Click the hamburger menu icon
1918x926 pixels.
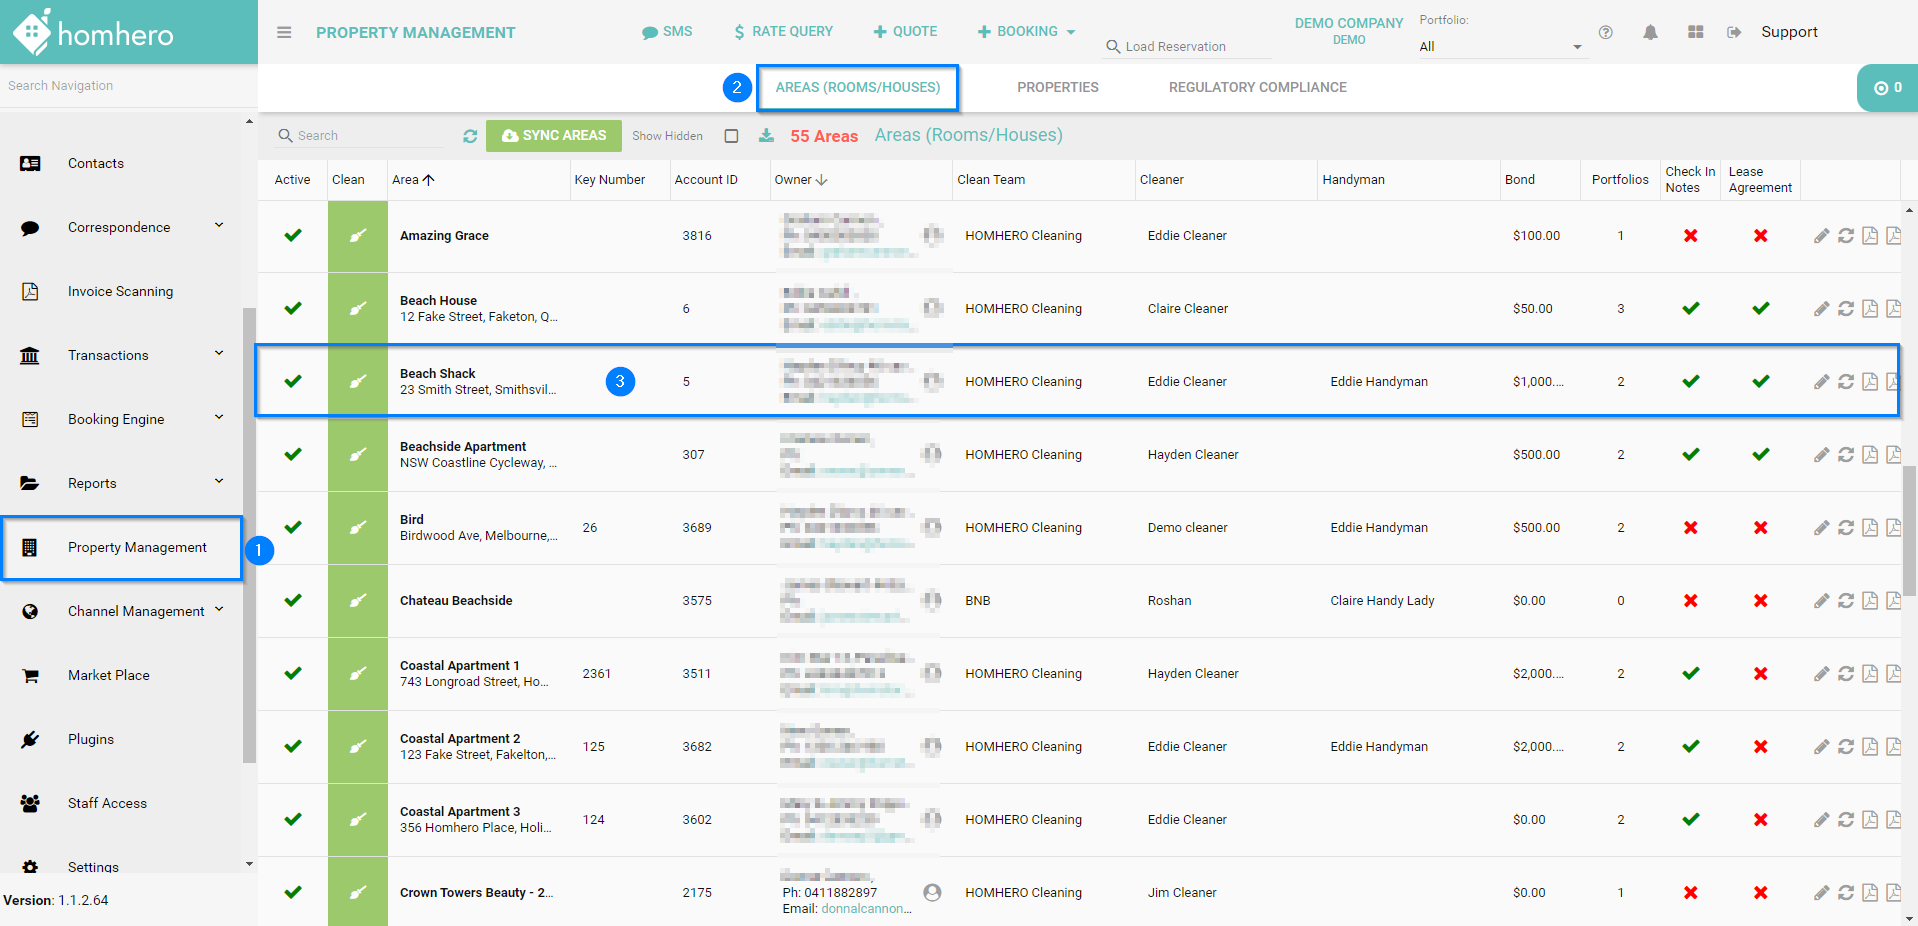click(x=284, y=32)
